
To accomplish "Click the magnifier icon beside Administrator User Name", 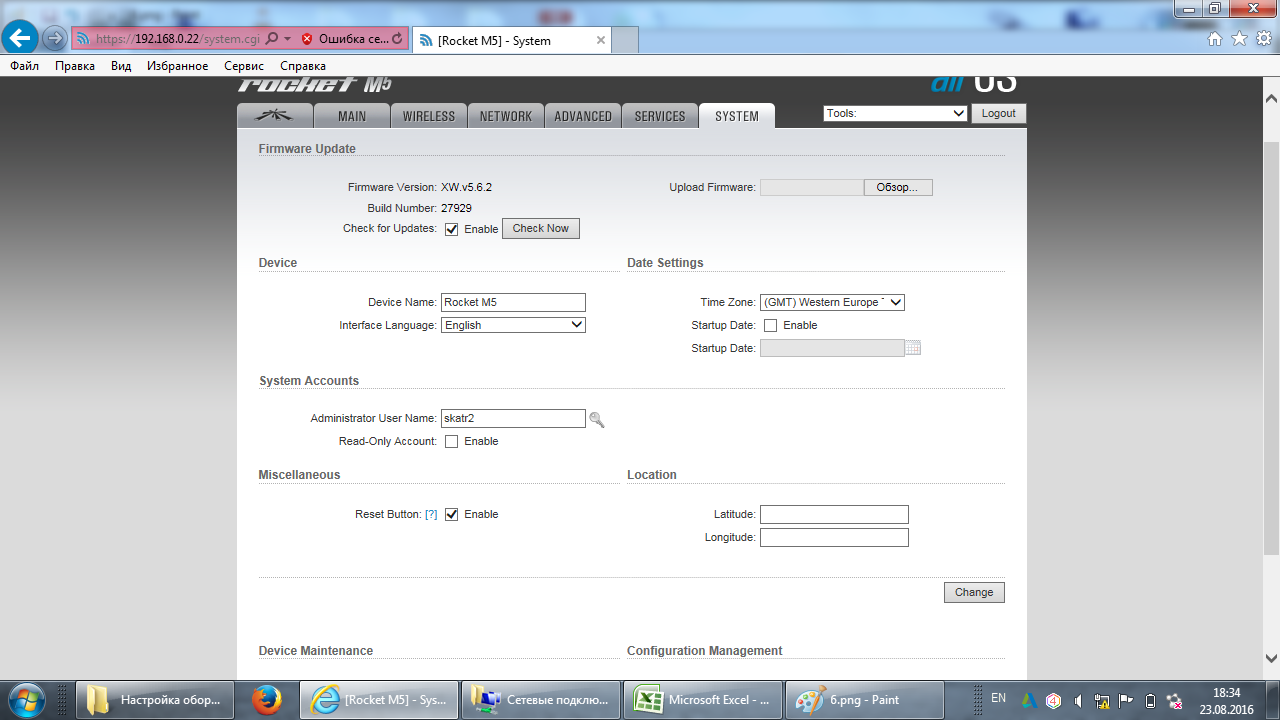I will [597, 420].
